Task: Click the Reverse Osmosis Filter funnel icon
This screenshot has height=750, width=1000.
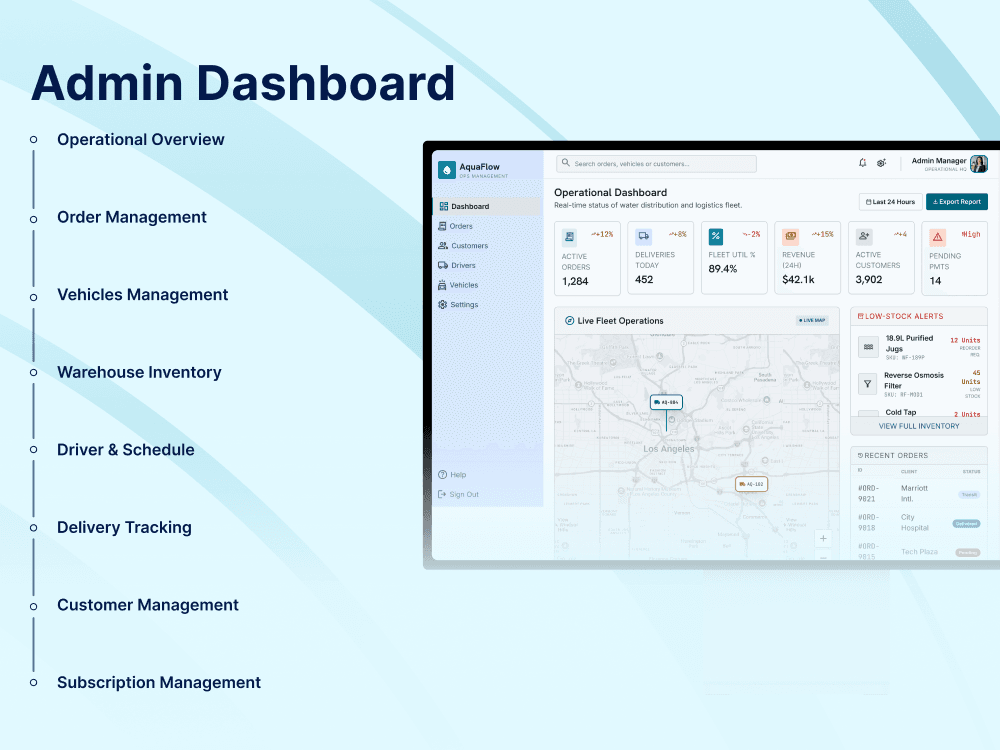Action: click(867, 384)
